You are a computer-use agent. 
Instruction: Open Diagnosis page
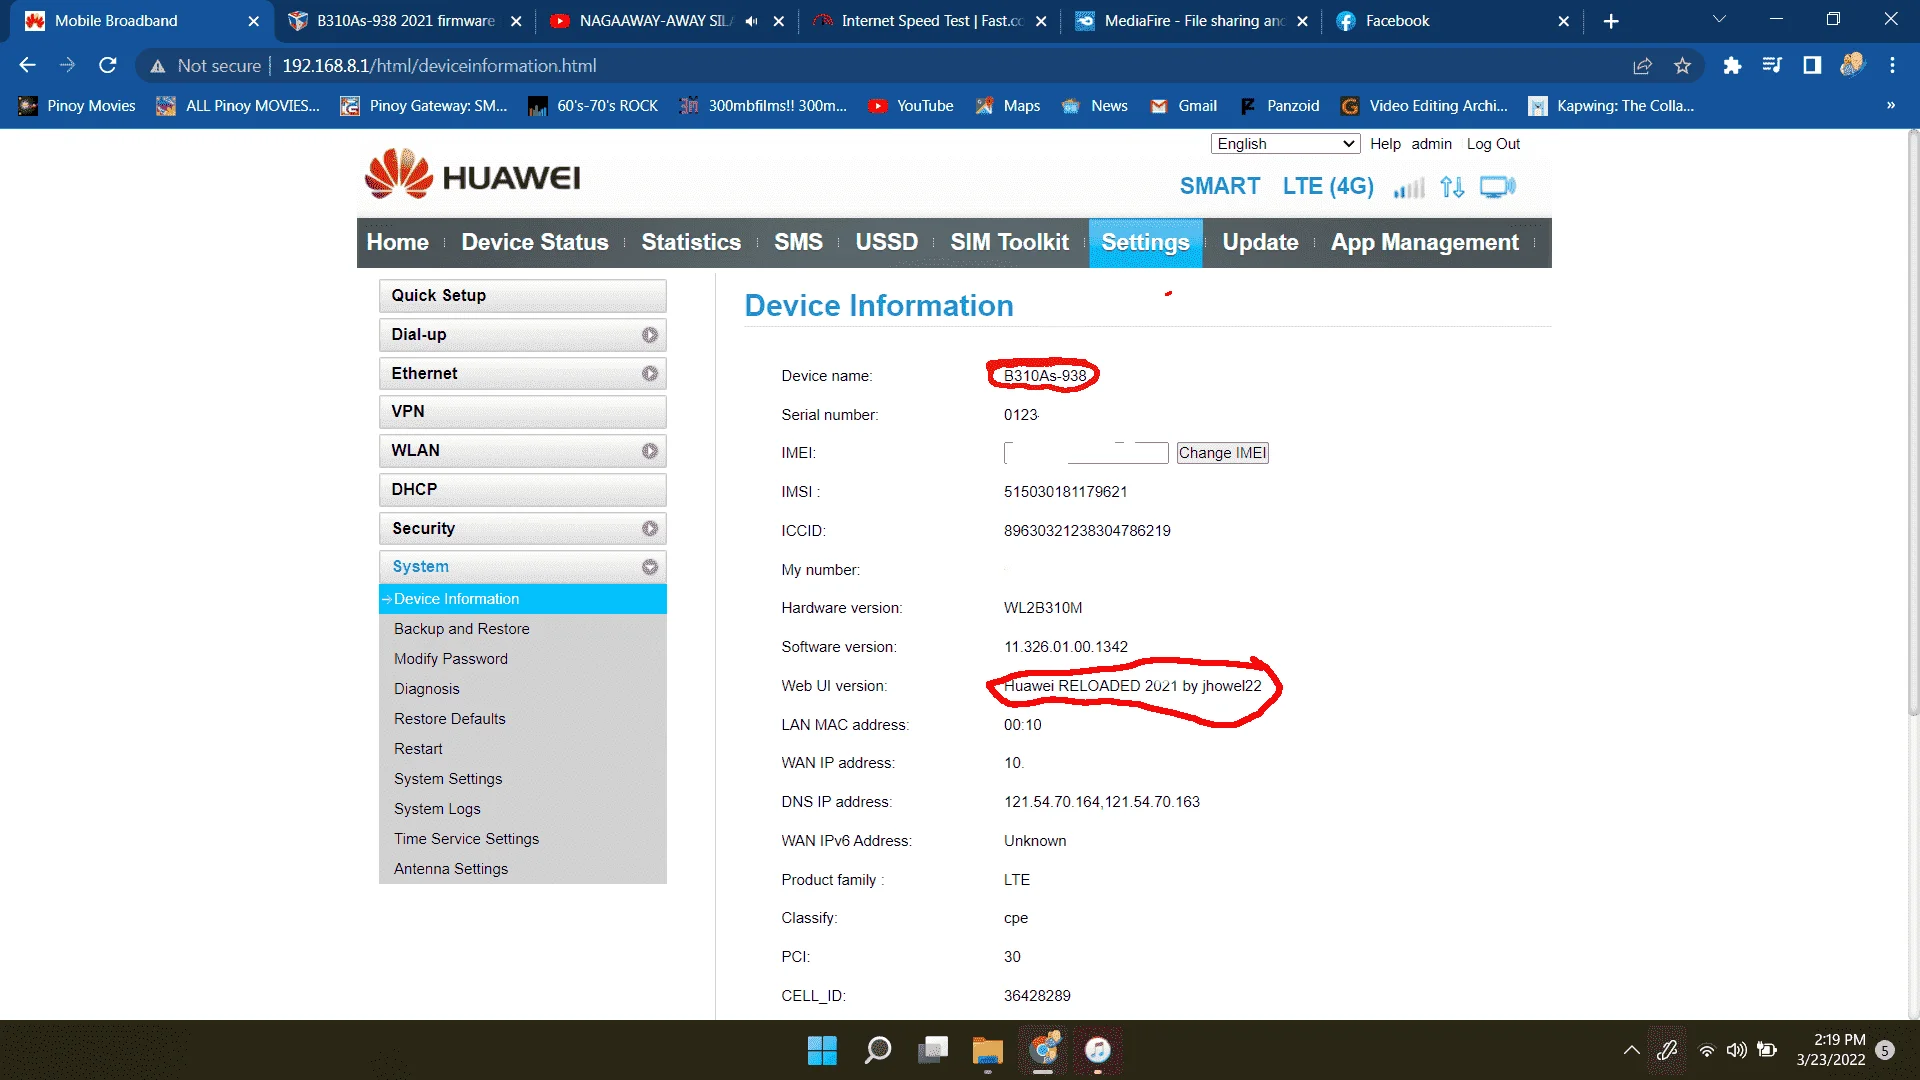click(x=426, y=689)
